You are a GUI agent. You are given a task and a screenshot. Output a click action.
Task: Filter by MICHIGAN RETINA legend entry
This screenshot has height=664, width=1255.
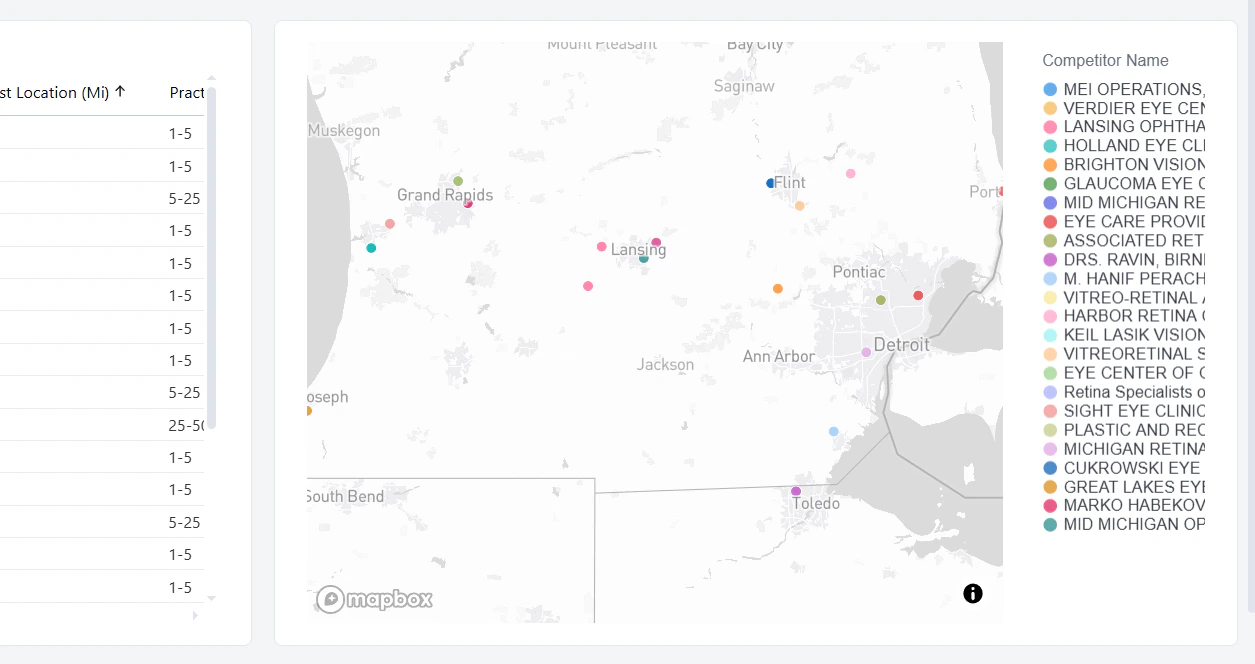click(x=1124, y=449)
